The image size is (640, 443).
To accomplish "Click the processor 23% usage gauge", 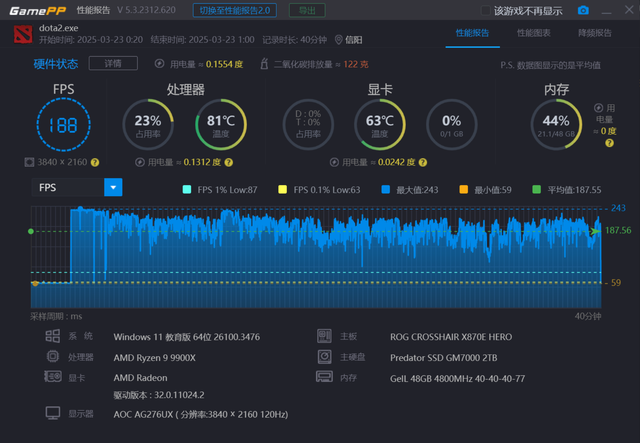I will pos(148,125).
